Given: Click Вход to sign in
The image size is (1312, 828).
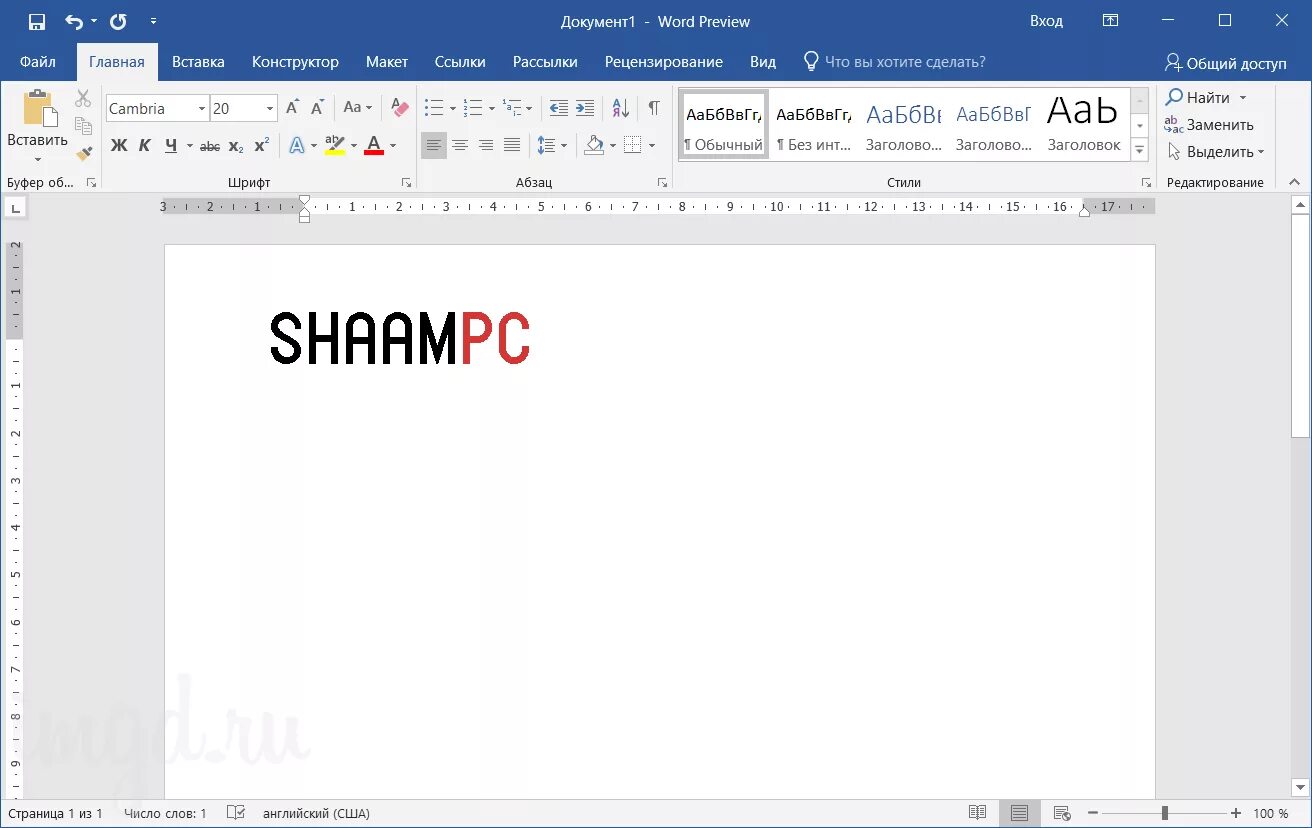Looking at the screenshot, I should pos(1046,21).
